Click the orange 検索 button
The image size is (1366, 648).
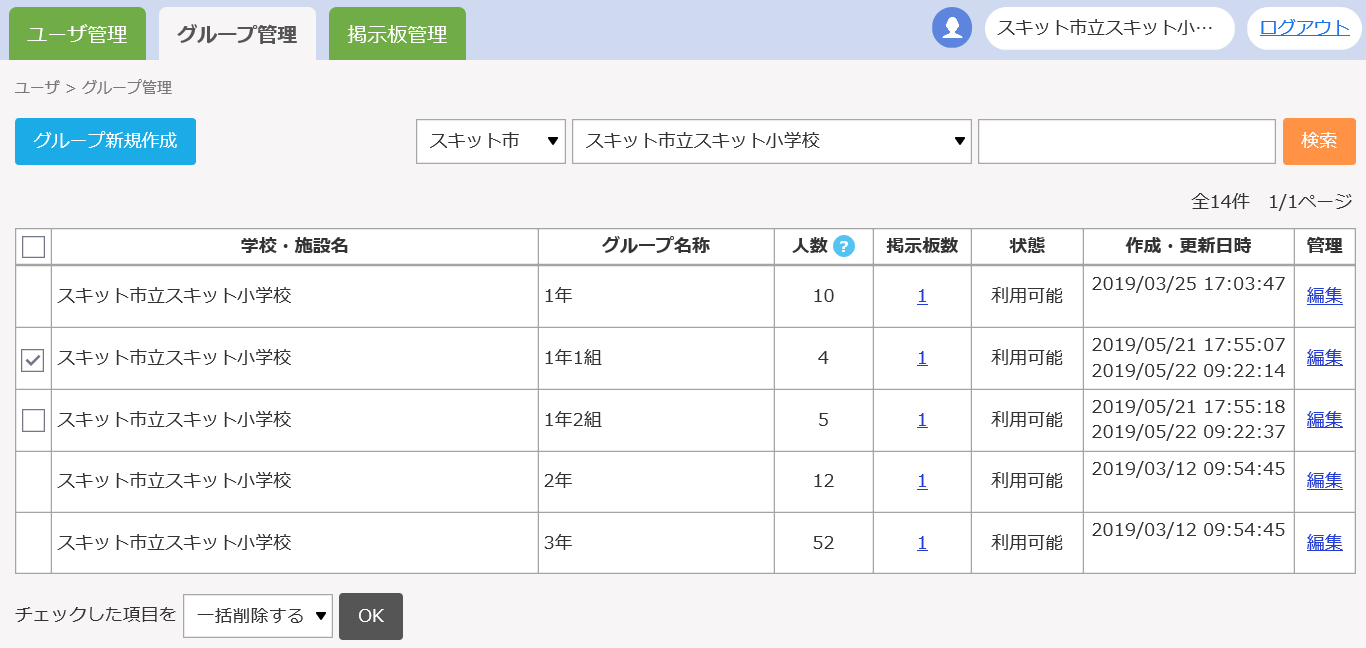tap(1319, 141)
